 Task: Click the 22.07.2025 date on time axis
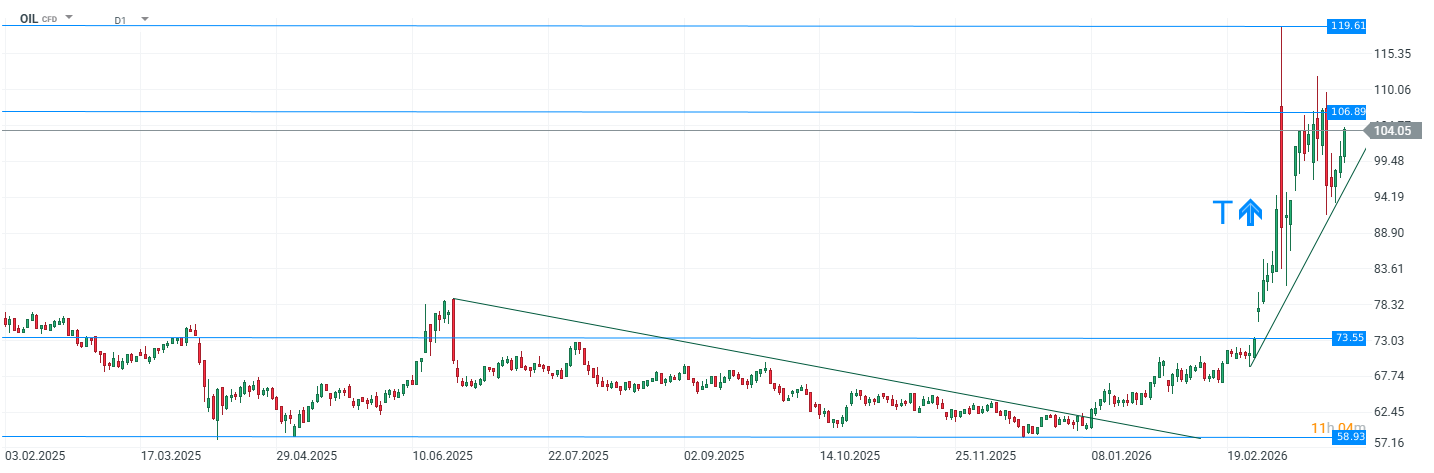pyautogui.click(x=580, y=456)
